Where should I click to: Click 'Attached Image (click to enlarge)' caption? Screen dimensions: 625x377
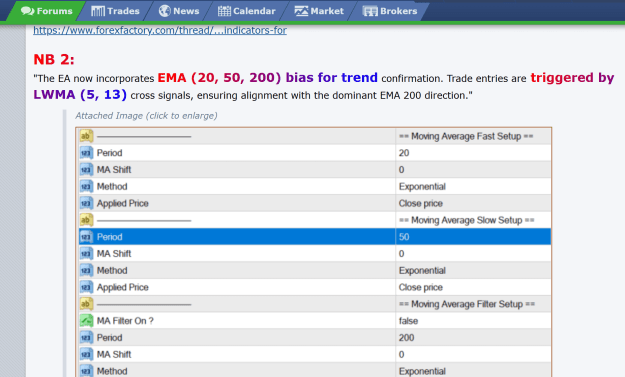click(146, 116)
